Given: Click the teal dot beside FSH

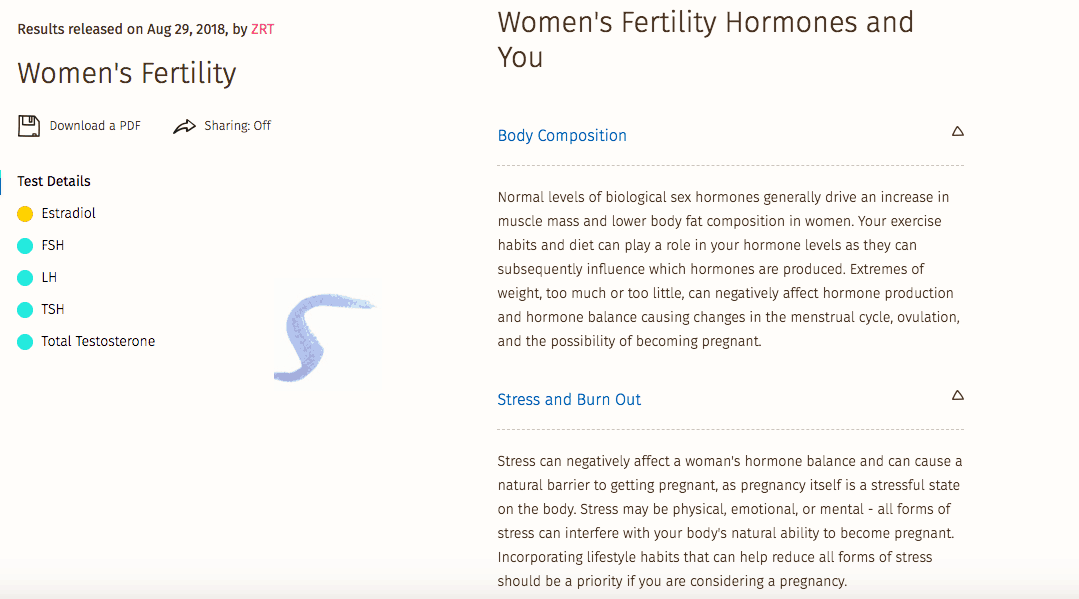Looking at the screenshot, I should pyautogui.click(x=24, y=245).
